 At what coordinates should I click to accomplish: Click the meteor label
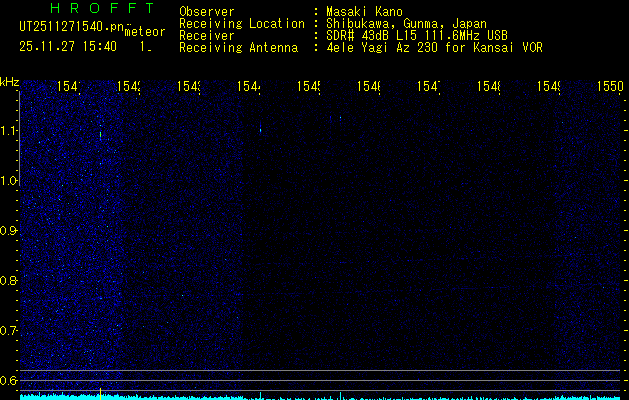(x=145, y=32)
